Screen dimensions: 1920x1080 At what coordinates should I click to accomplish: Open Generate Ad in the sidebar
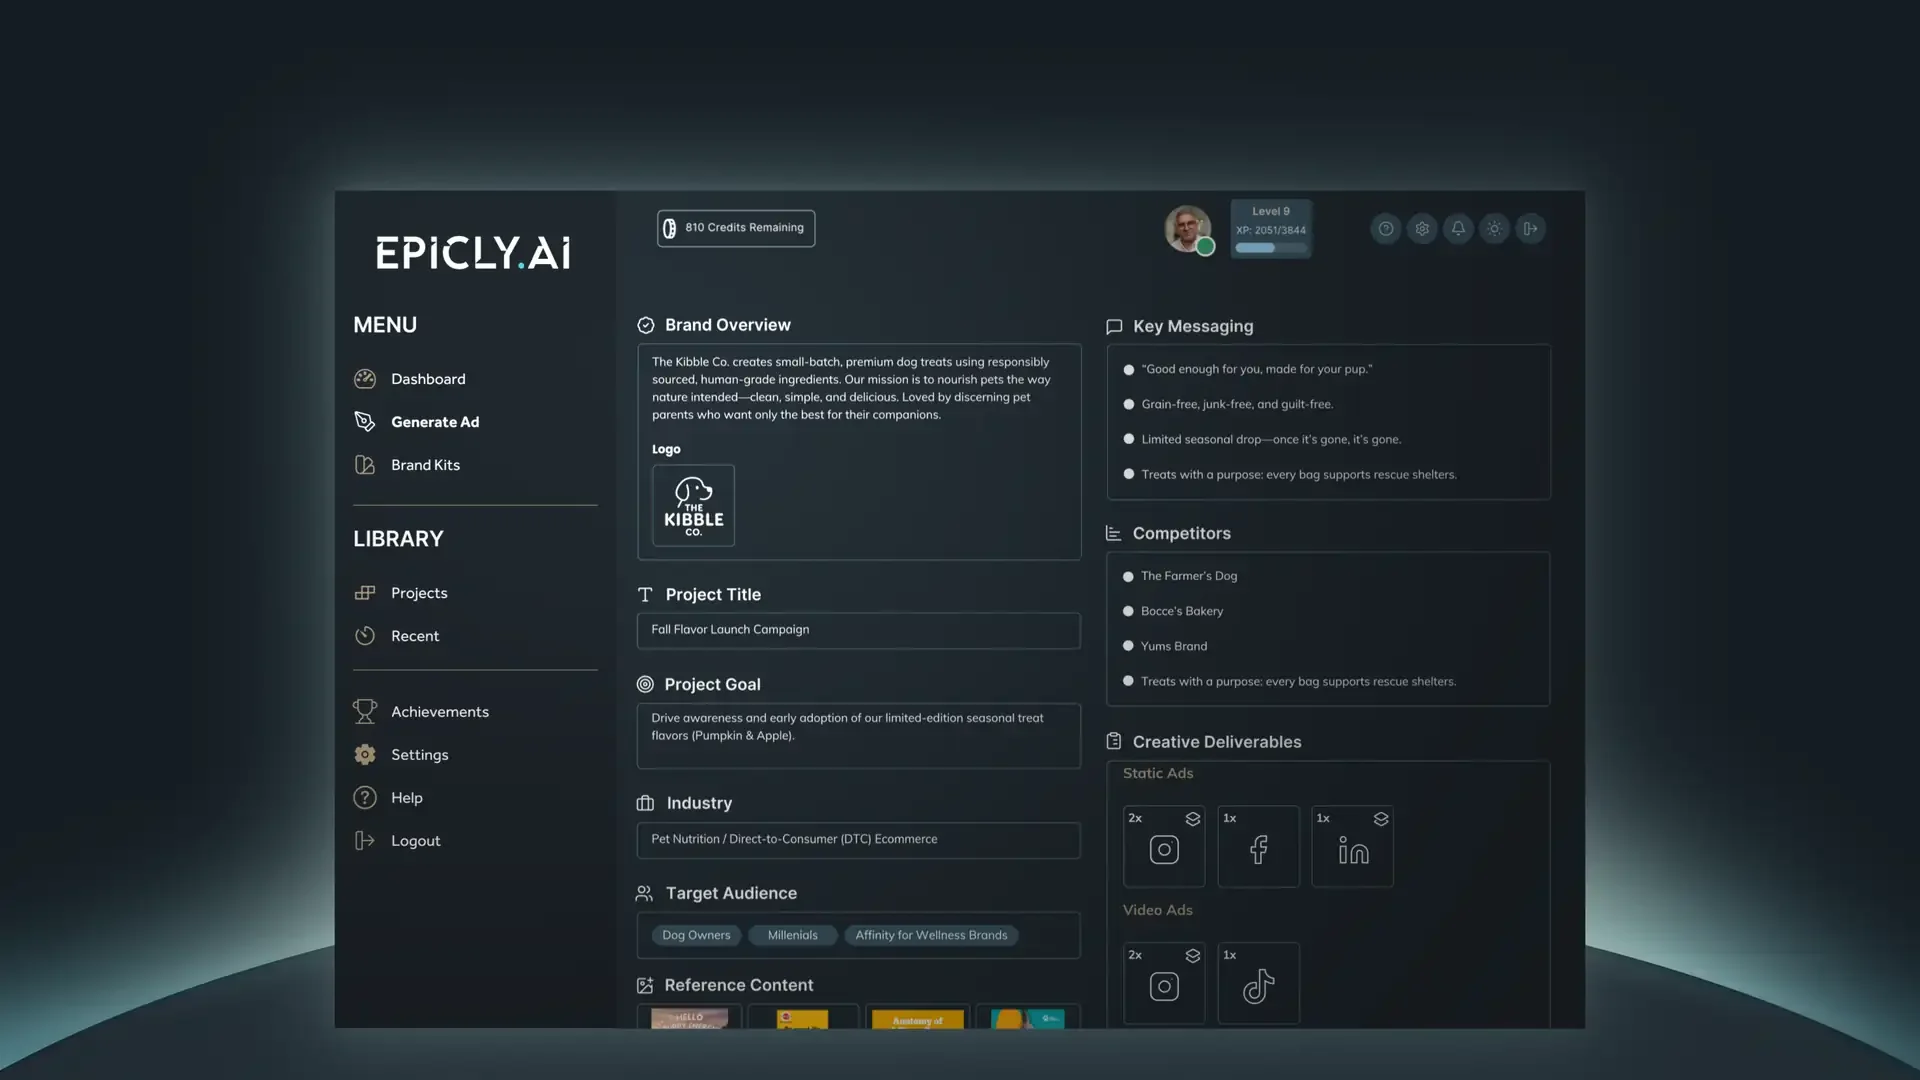435,421
